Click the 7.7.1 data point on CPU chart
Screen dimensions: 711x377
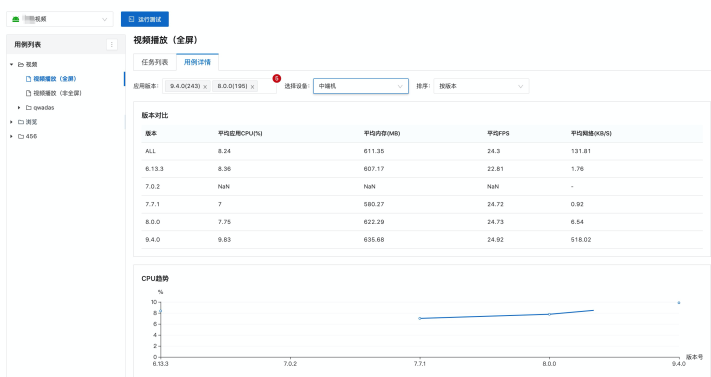coord(420,318)
